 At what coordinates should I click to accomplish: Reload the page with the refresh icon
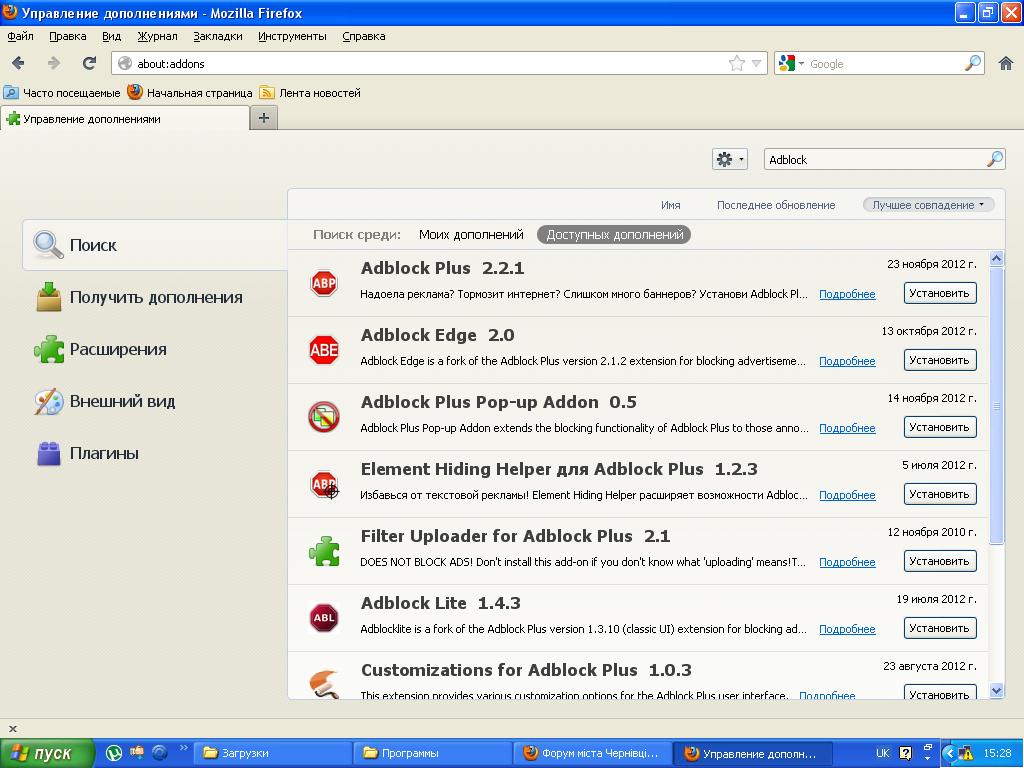pos(89,63)
